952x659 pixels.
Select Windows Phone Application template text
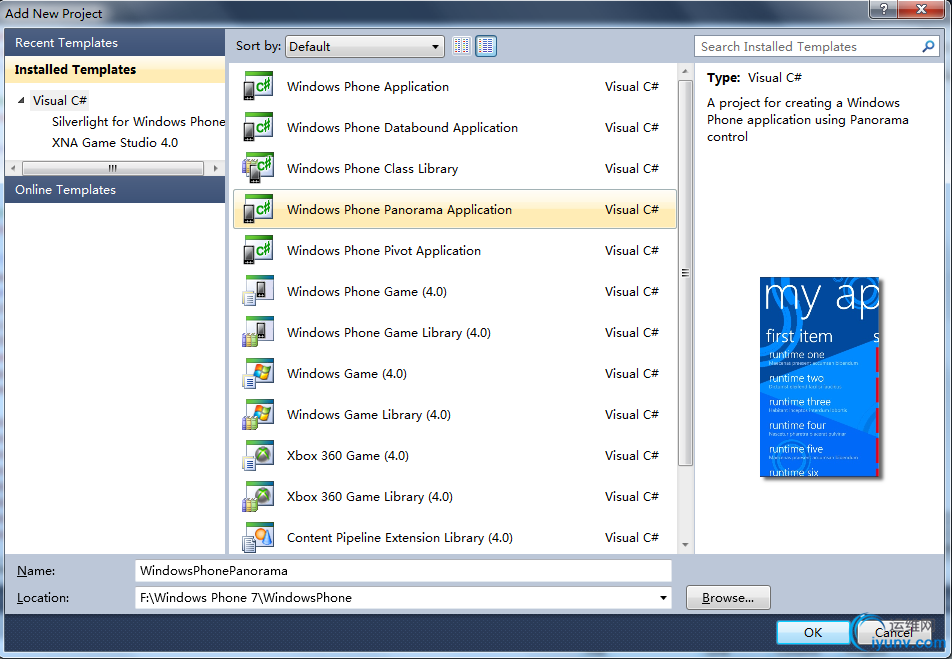[x=368, y=87]
